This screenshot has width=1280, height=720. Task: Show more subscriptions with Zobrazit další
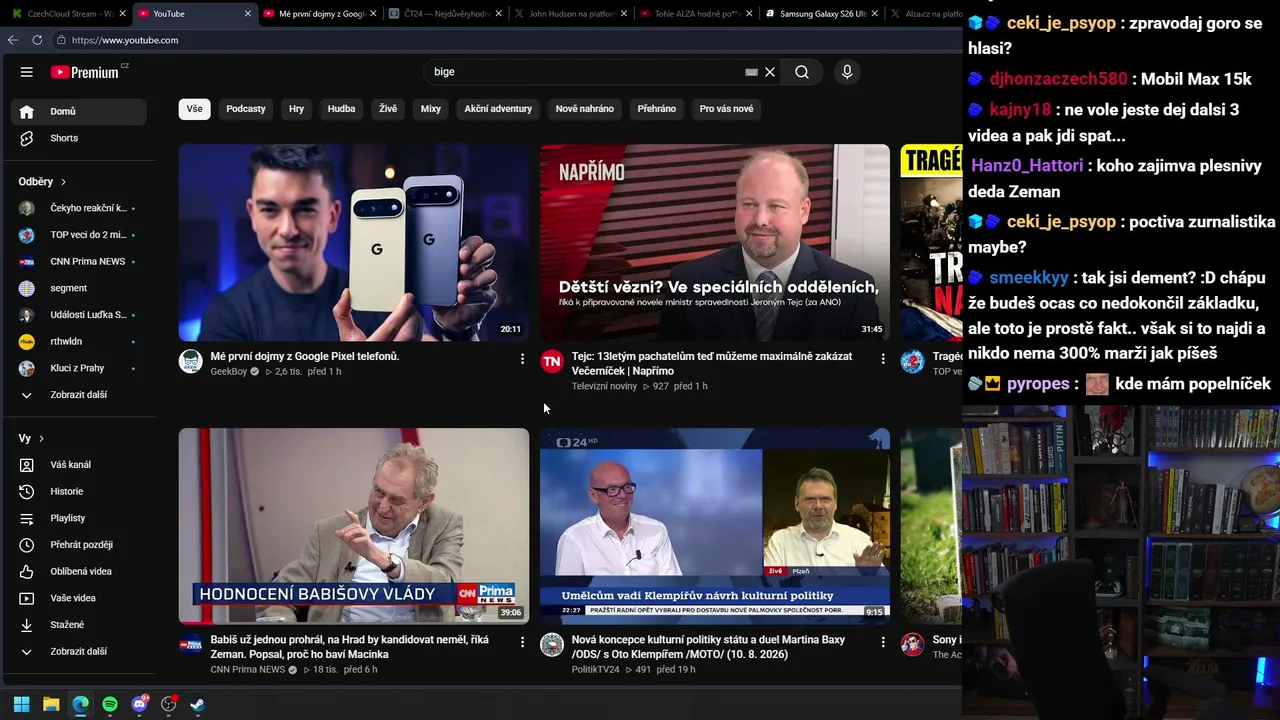click(79, 395)
